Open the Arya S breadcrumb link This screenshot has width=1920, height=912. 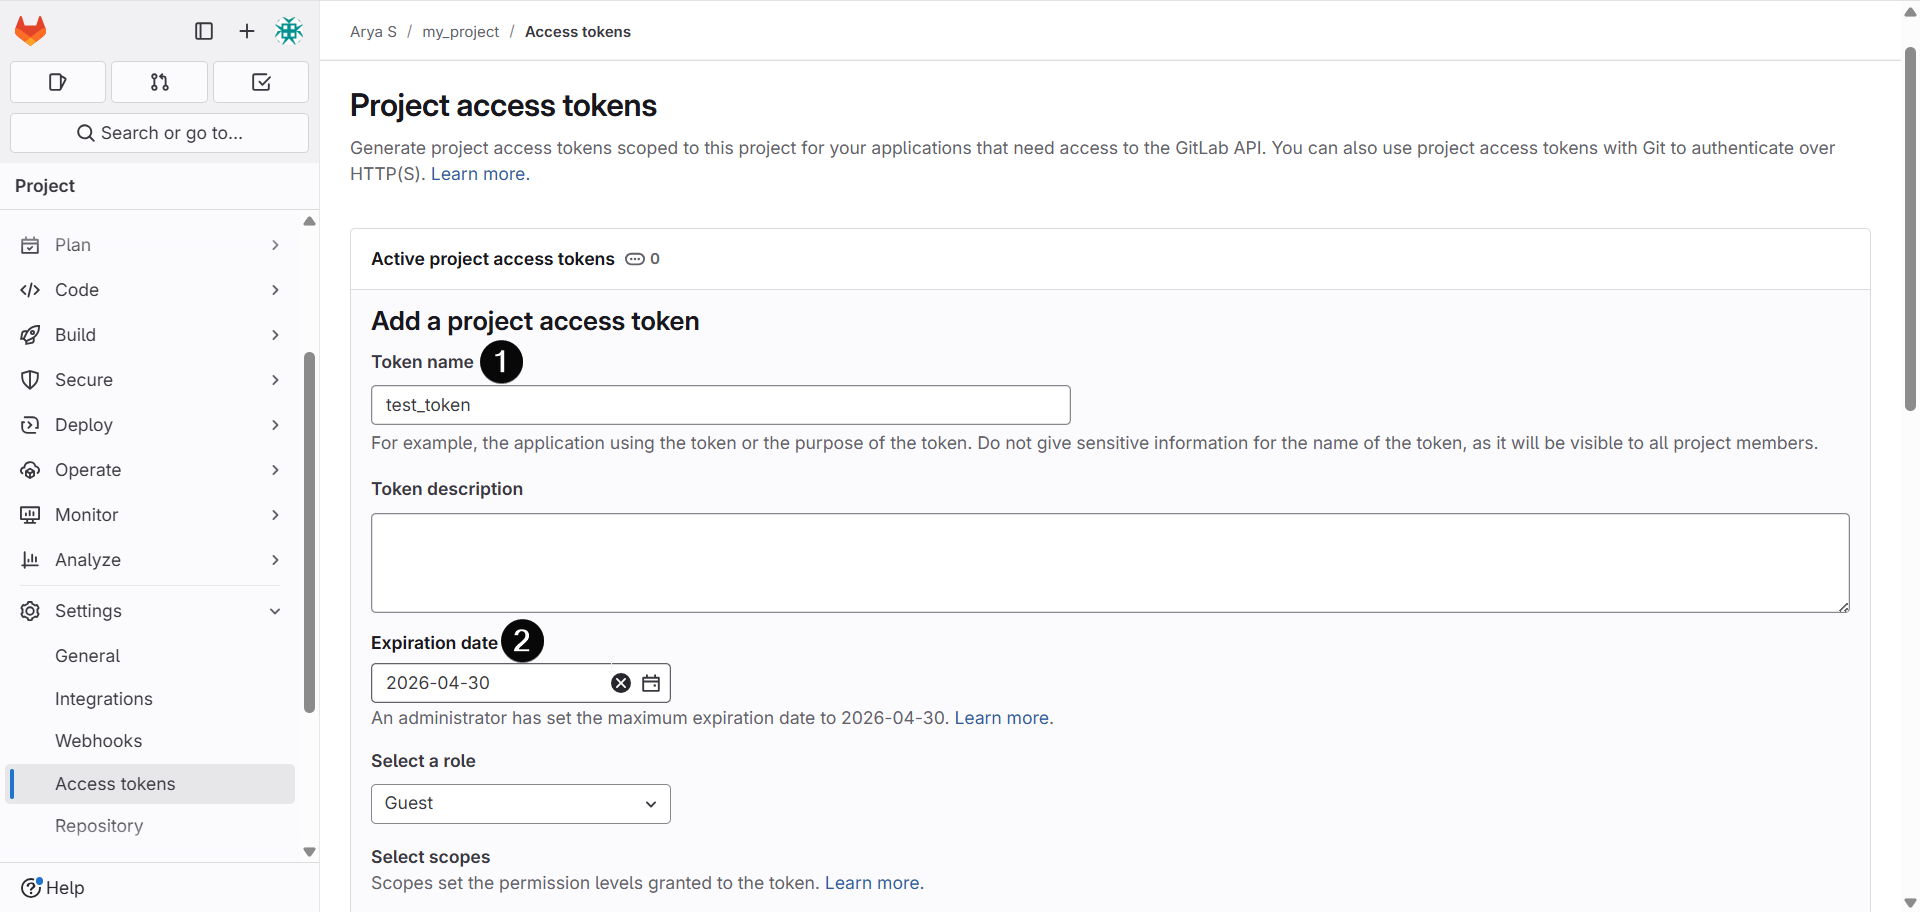pos(372,31)
